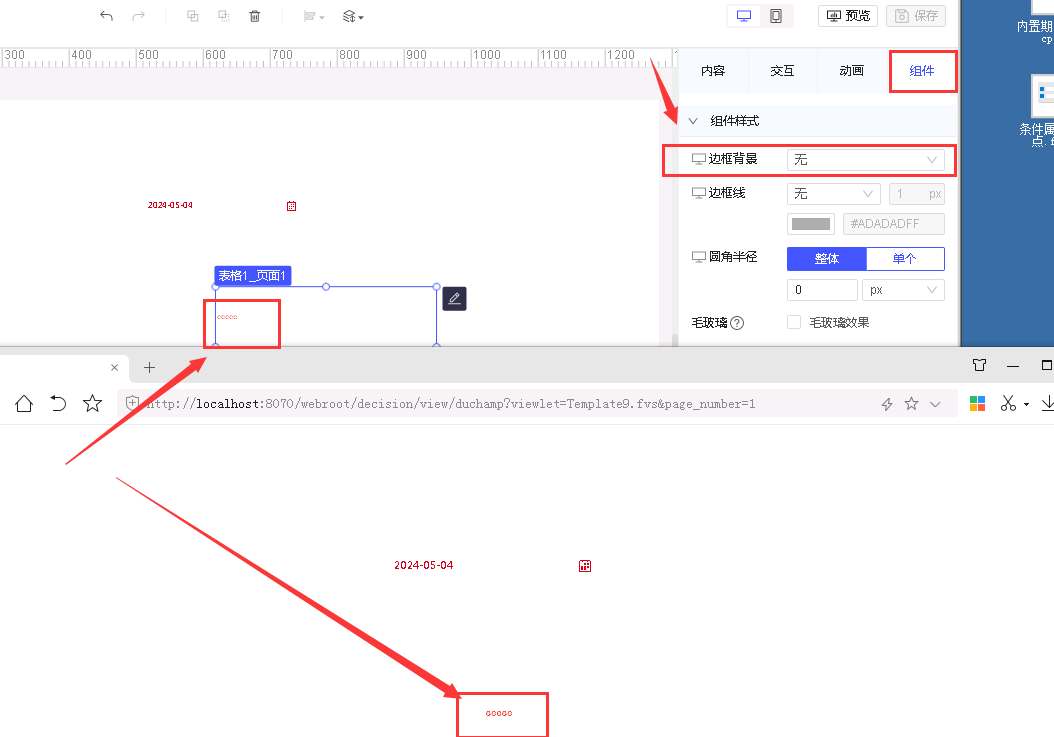
Task: Enable the 毛玻璃效果 checkbox
Action: [794, 322]
